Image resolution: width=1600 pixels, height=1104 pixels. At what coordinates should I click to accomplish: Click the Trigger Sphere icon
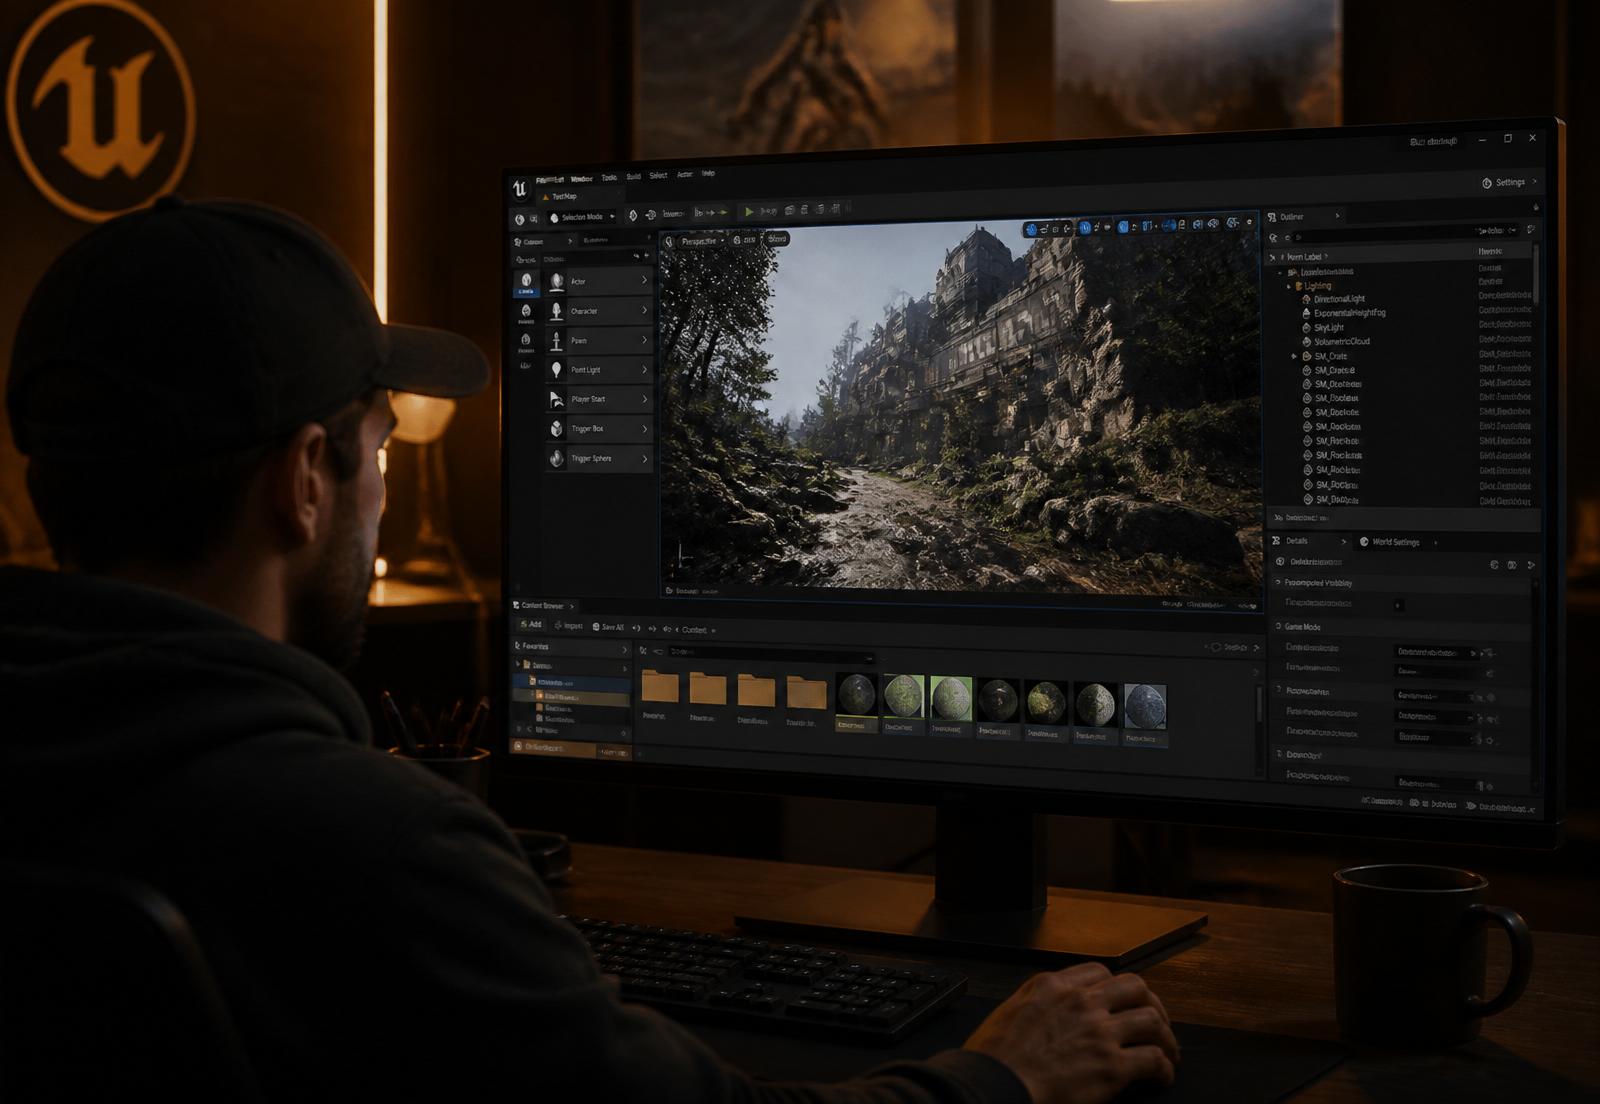(x=557, y=458)
